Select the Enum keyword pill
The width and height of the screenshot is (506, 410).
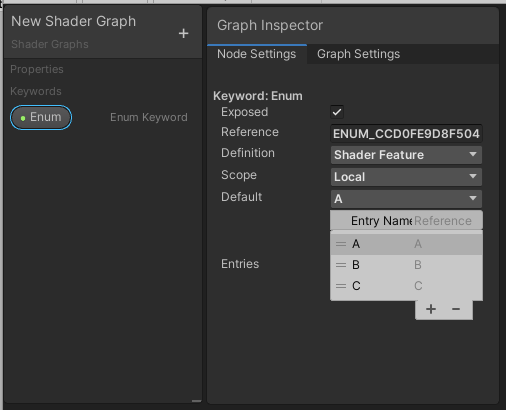(41, 117)
